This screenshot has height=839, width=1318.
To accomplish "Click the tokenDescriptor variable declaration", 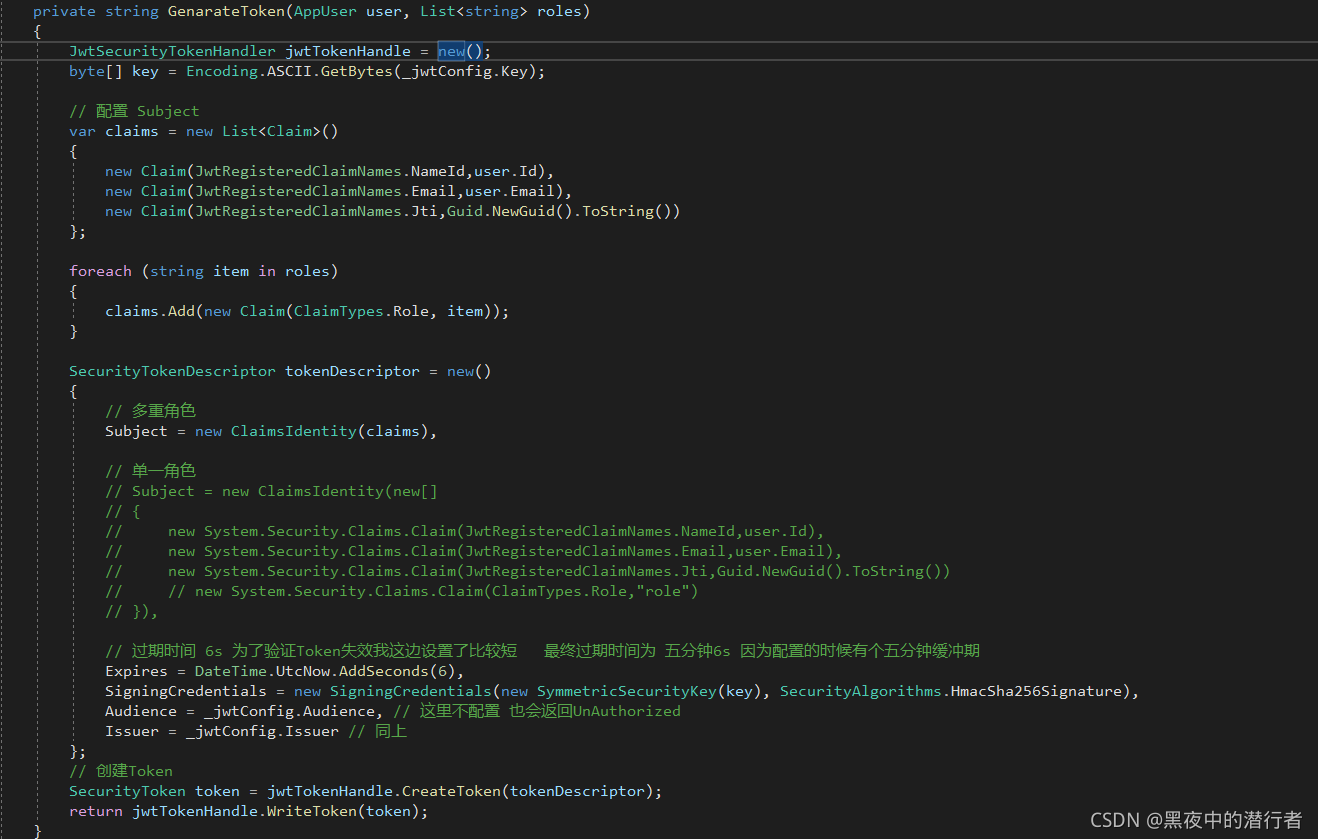I will pyautogui.click(x=352, y=371).
